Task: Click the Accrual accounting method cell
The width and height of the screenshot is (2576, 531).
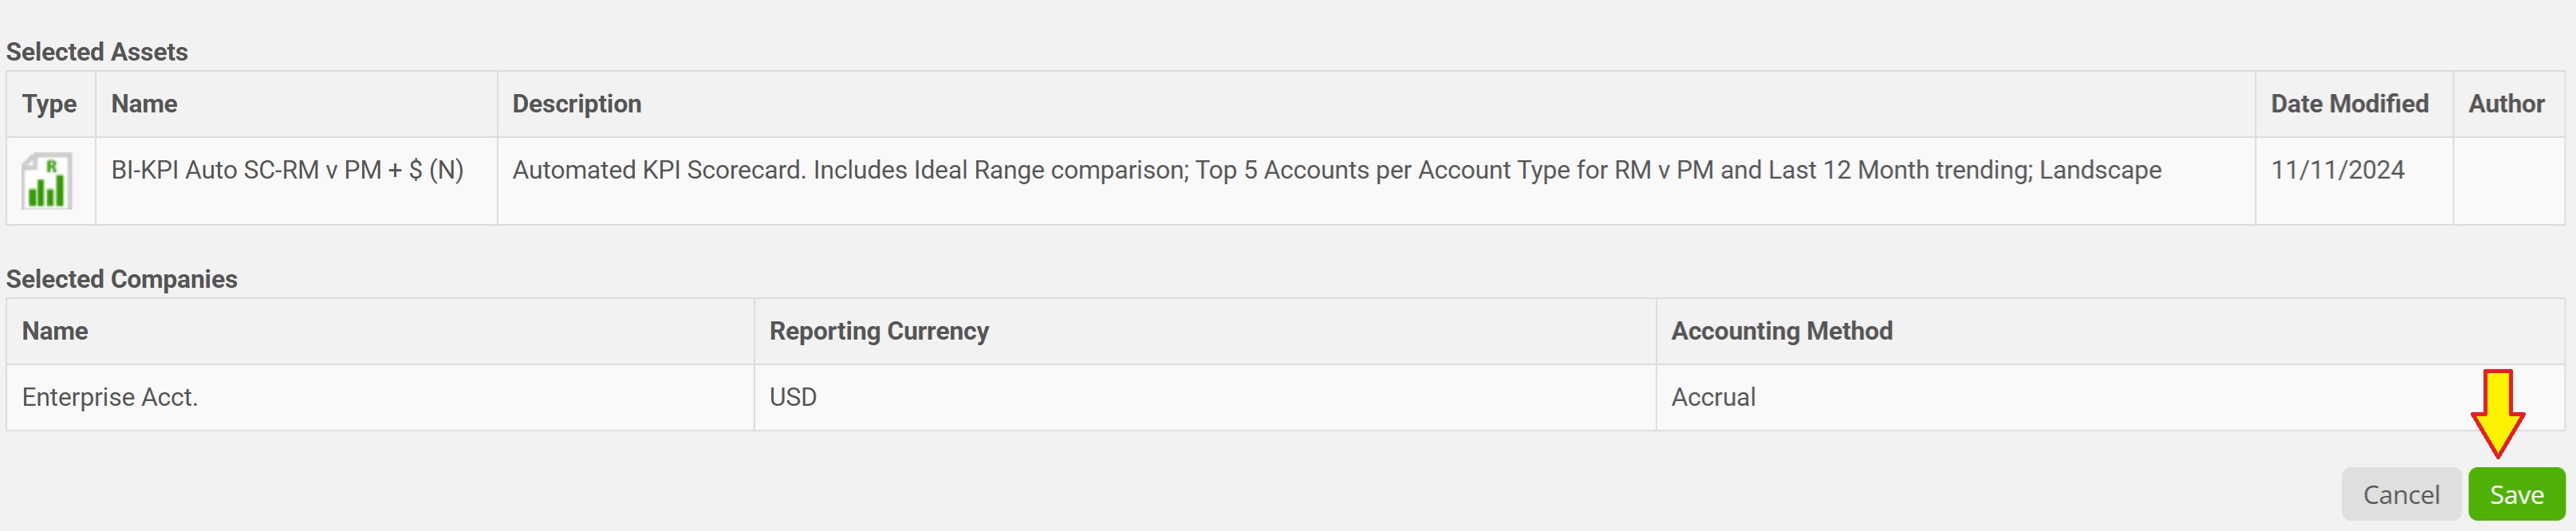Action: (x=1713, y=397)
